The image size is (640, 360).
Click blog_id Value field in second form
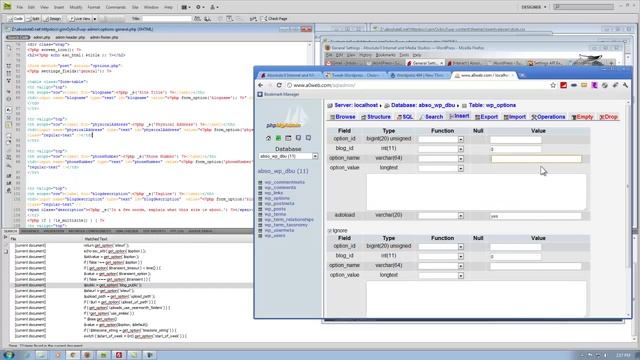pos(516,256)
